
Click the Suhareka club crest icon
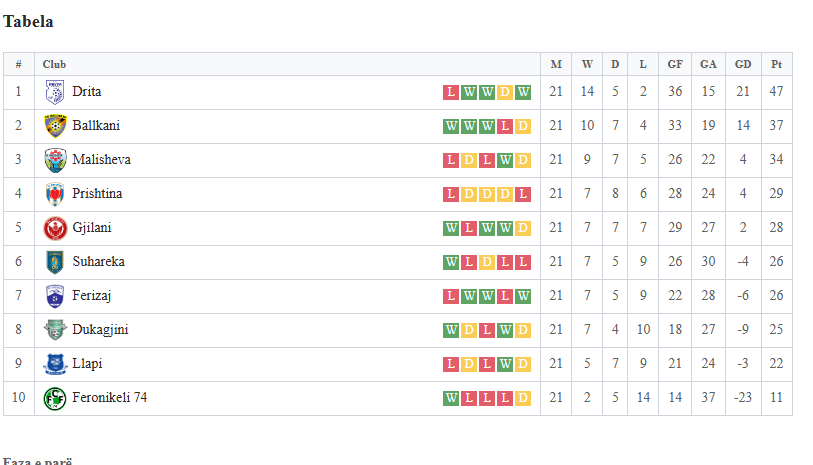(55, 262)
